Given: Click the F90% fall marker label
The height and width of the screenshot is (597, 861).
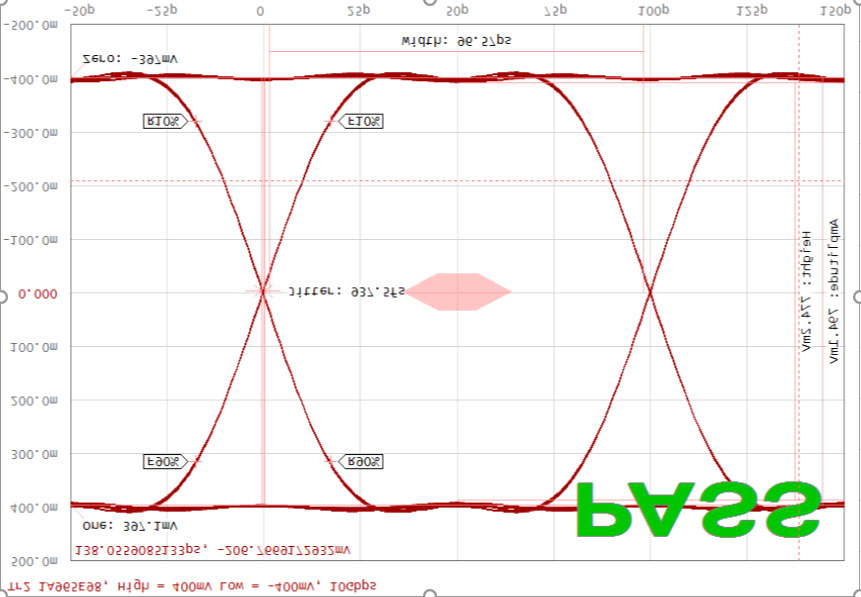Looking at the screenshot, I should (x=164, y=462).
